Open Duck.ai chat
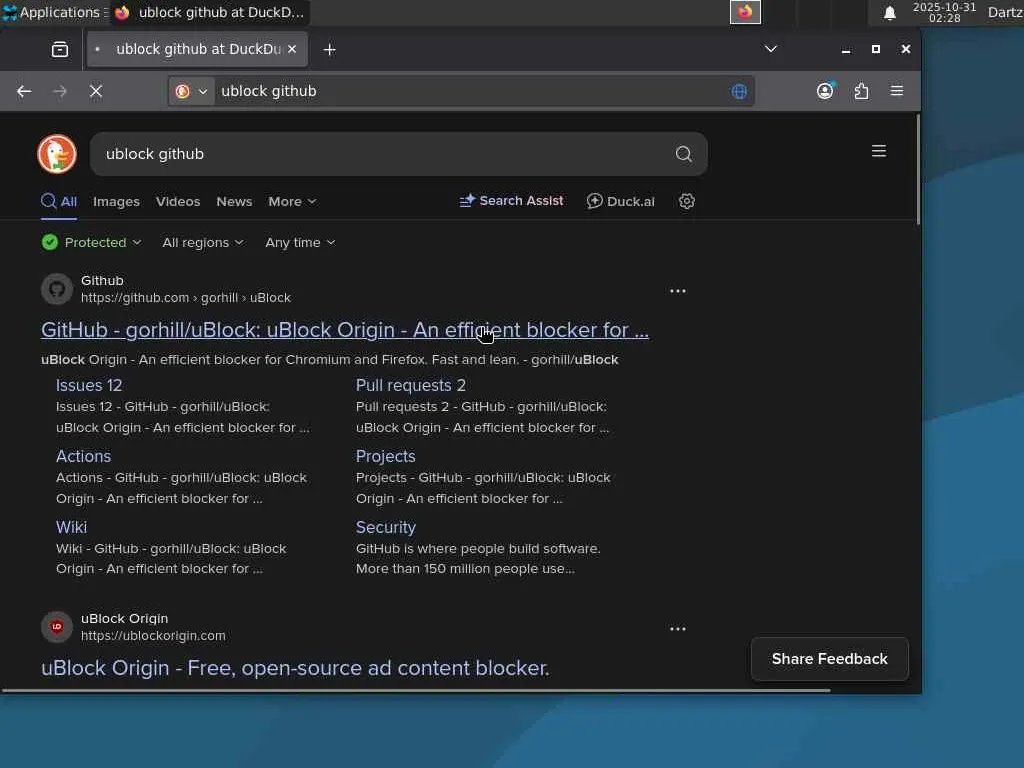Screen dimensions: 1024x768 (x=620, y=201)
